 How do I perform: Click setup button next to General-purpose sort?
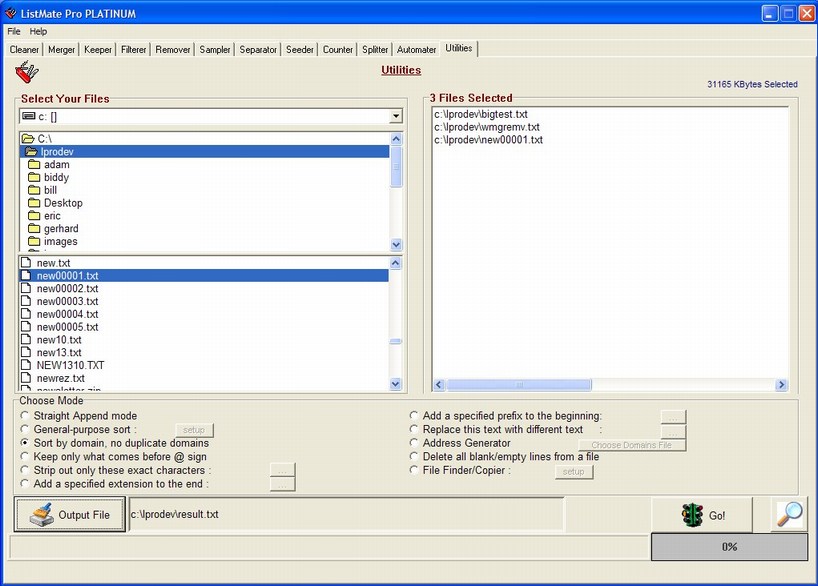coord(194,430)
